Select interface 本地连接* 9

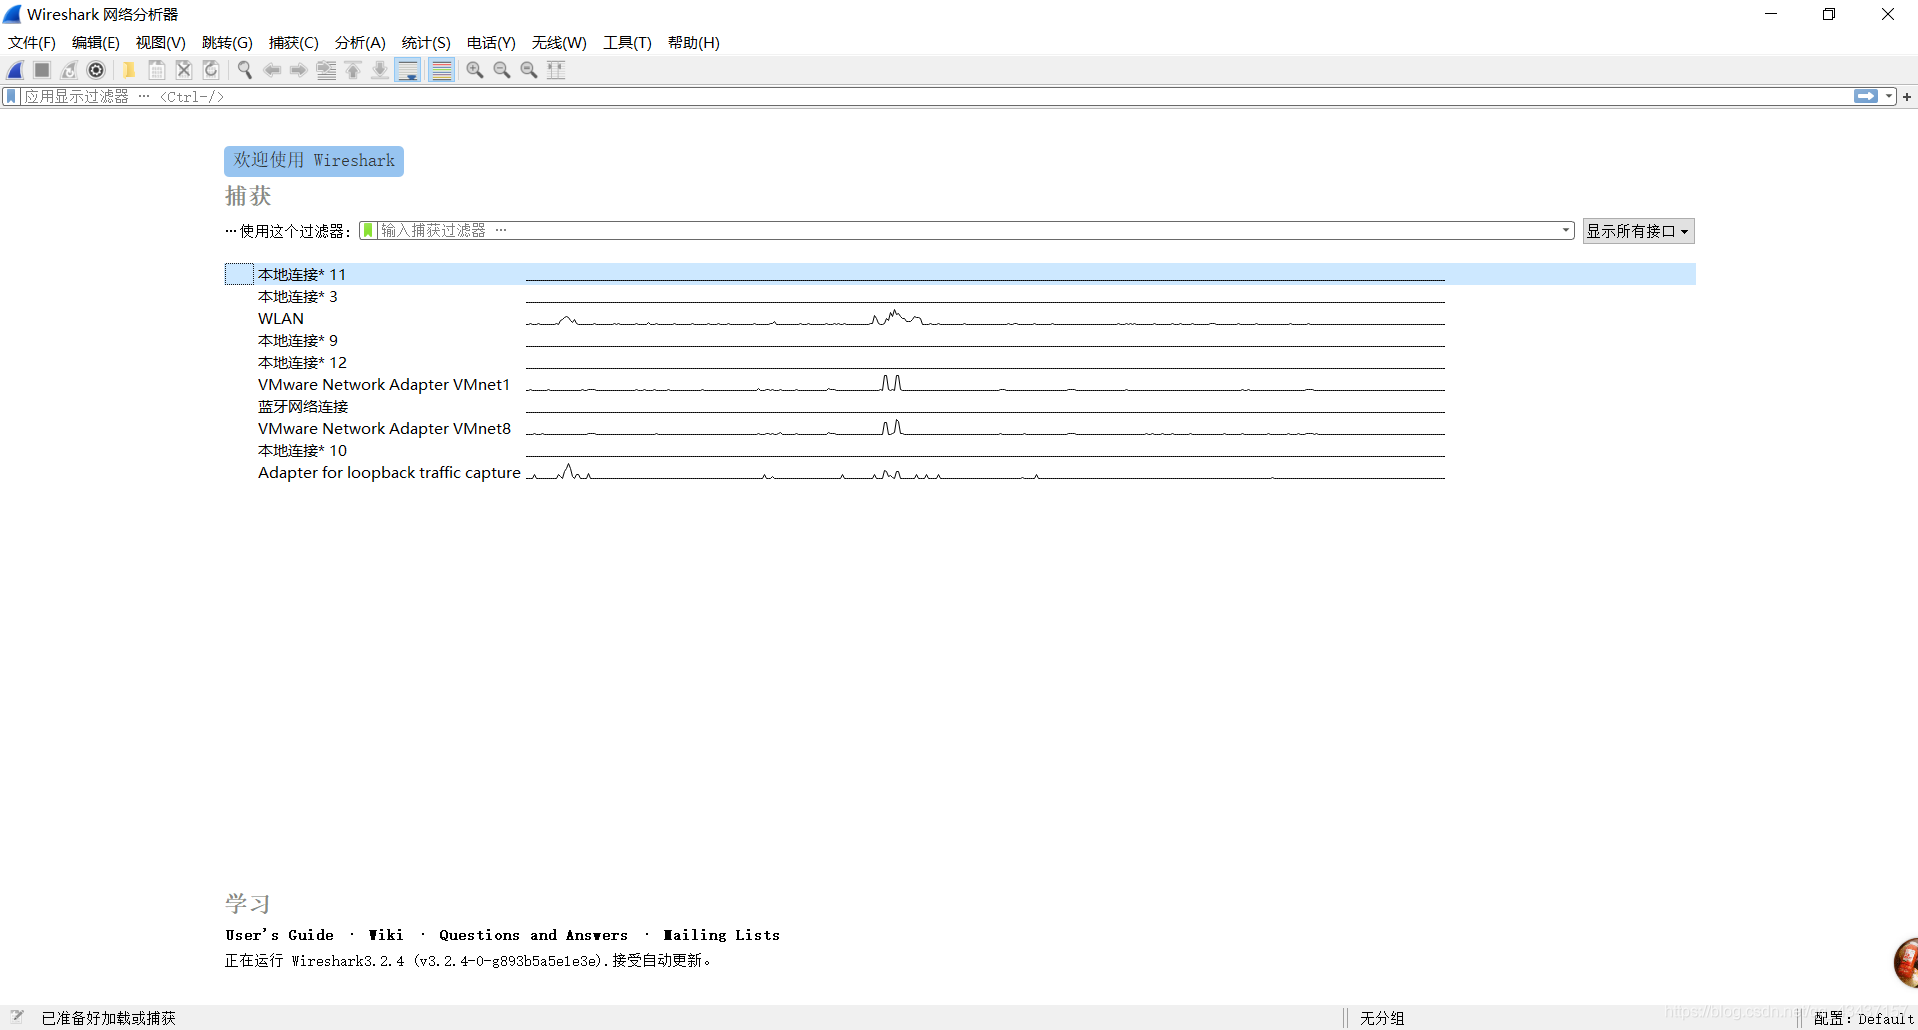[960, 340]
